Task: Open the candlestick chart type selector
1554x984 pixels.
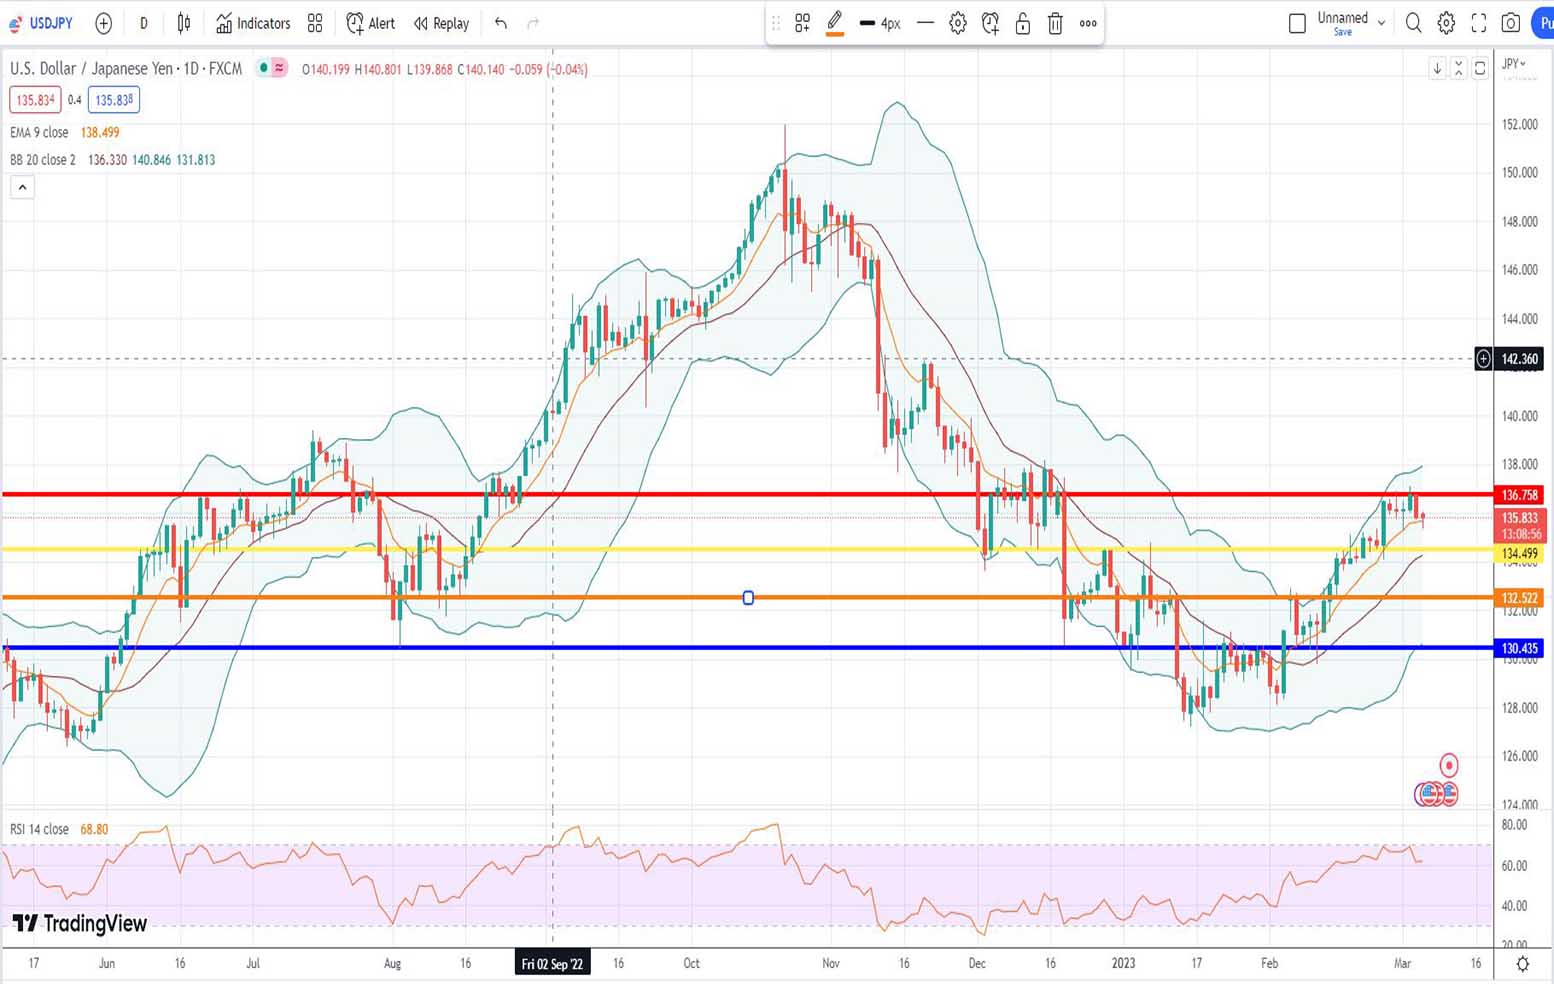Action: pos(184,23)
